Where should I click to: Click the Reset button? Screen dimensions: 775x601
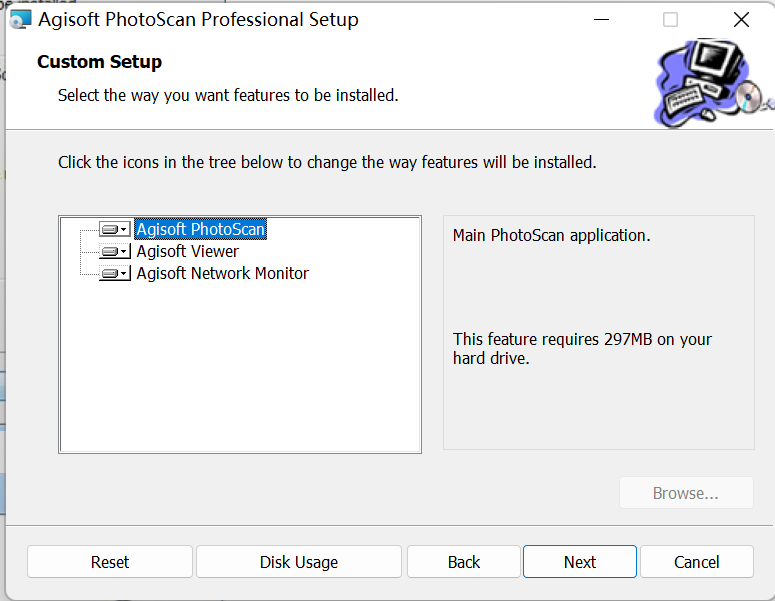110,562
